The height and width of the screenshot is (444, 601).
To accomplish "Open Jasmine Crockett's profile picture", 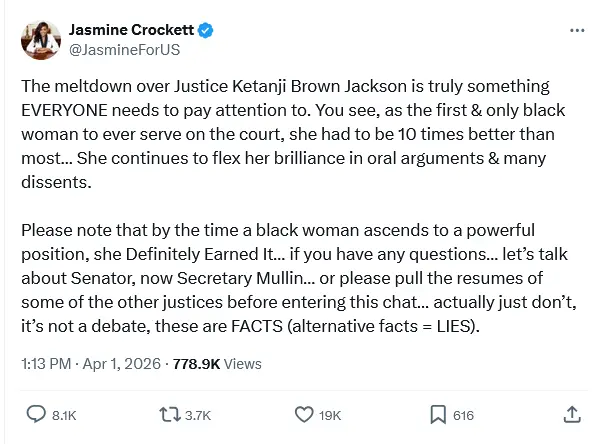I will [40, 40].
